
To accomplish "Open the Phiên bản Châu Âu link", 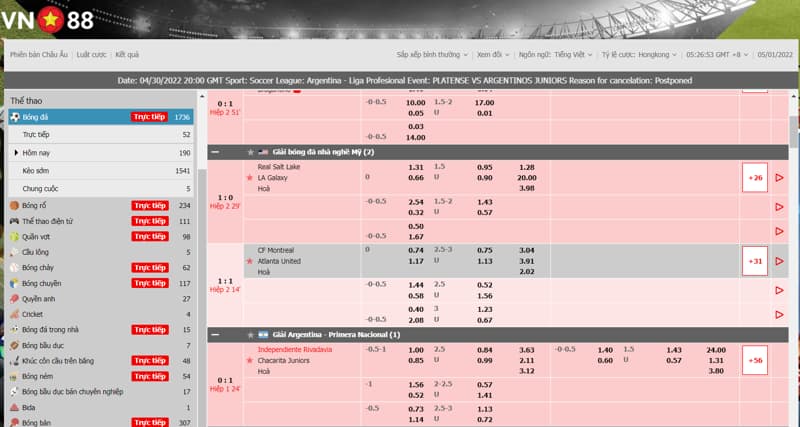I will [x=39, y=55].
